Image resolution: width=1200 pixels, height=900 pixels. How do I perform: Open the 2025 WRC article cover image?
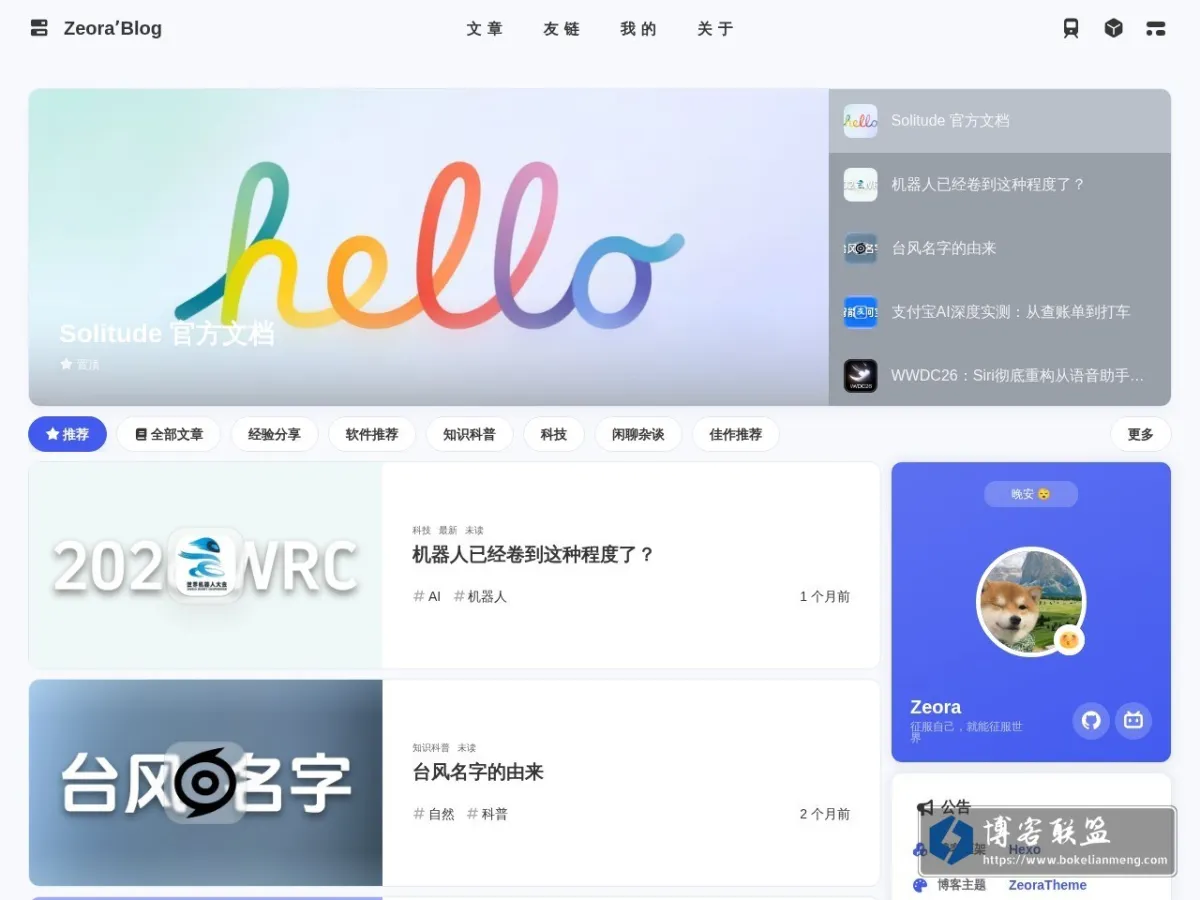click(206, 565)
